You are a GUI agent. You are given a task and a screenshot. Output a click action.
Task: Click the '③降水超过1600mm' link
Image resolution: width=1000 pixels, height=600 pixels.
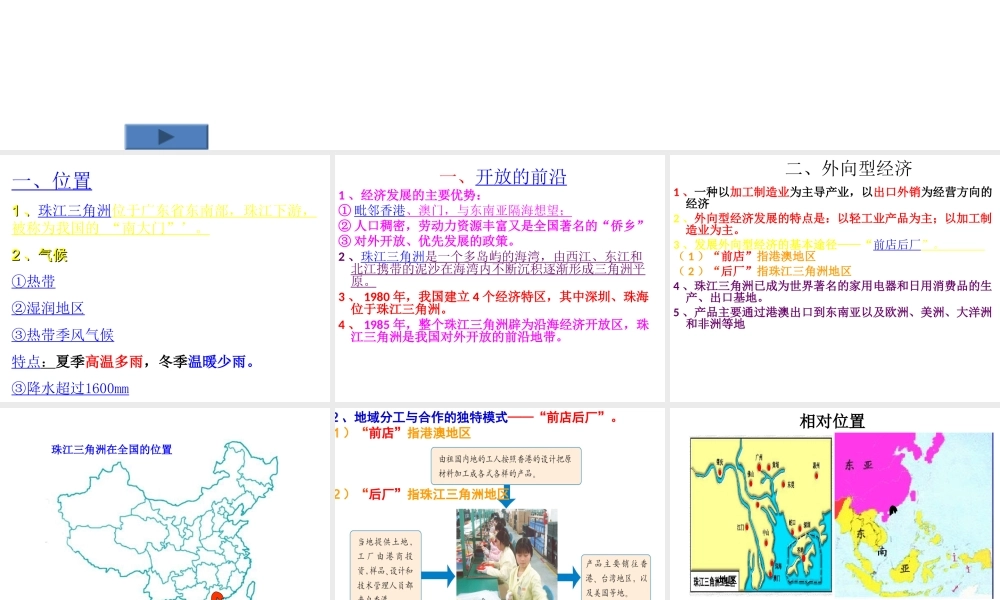[70, 388]
